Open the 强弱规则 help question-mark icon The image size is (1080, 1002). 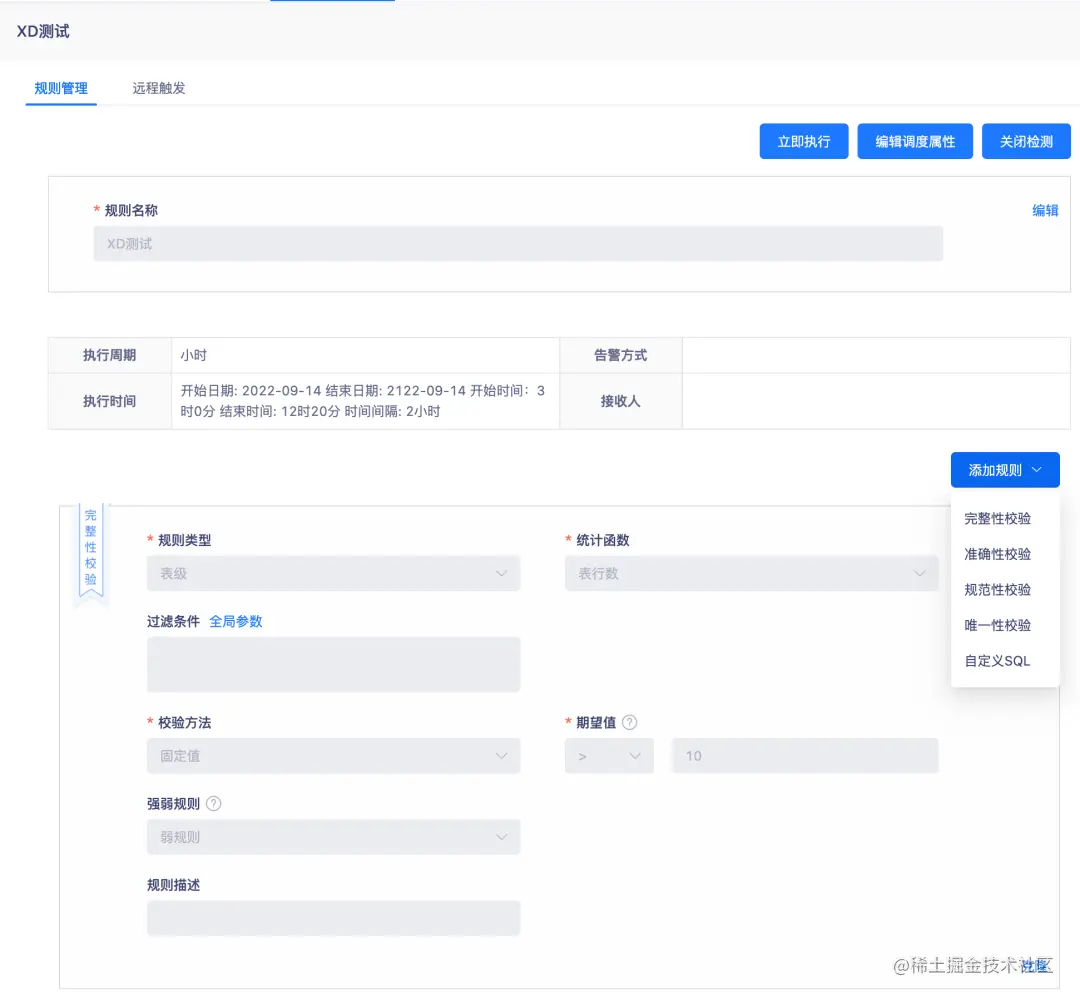click(214, 804)
